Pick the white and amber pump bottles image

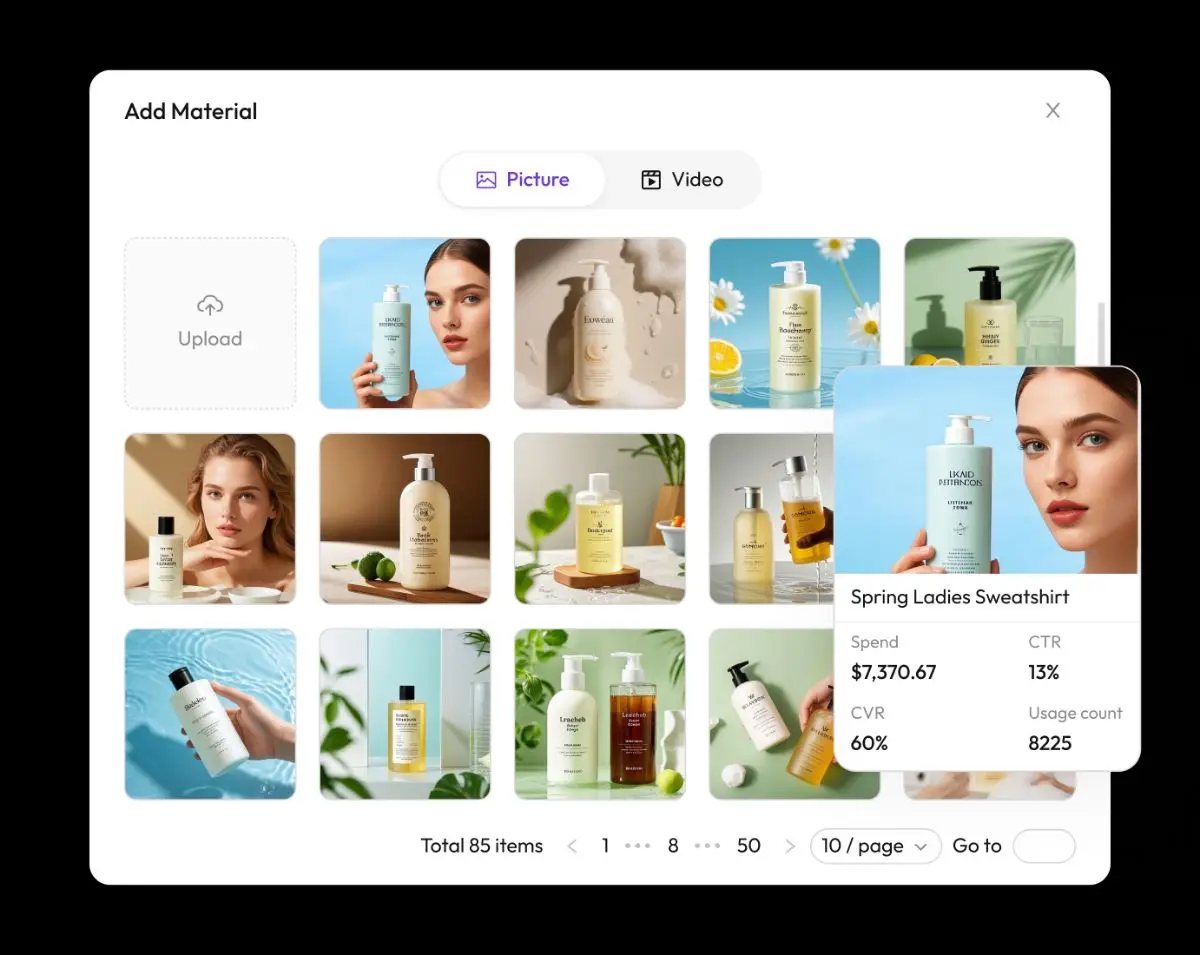(x=600, y=714)
